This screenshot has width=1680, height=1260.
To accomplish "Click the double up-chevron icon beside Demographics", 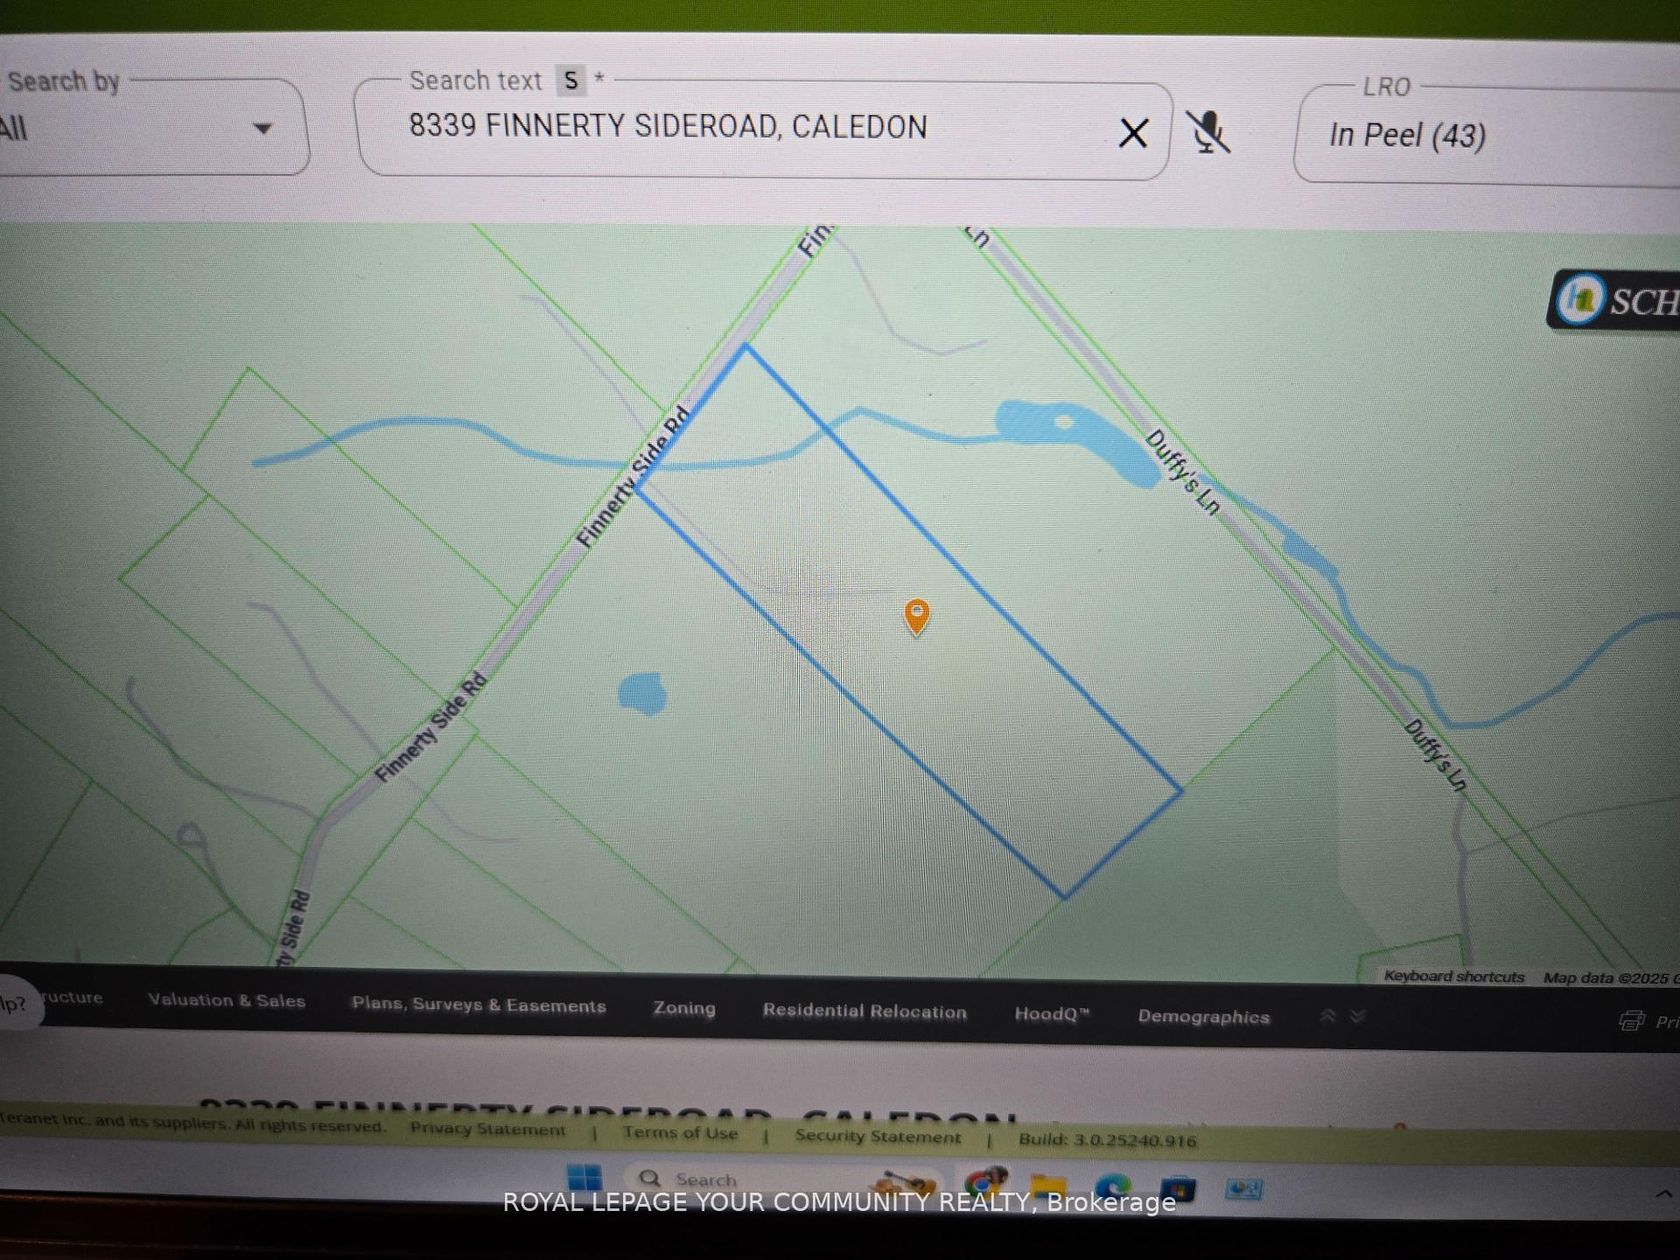I will point(1328,1016).
